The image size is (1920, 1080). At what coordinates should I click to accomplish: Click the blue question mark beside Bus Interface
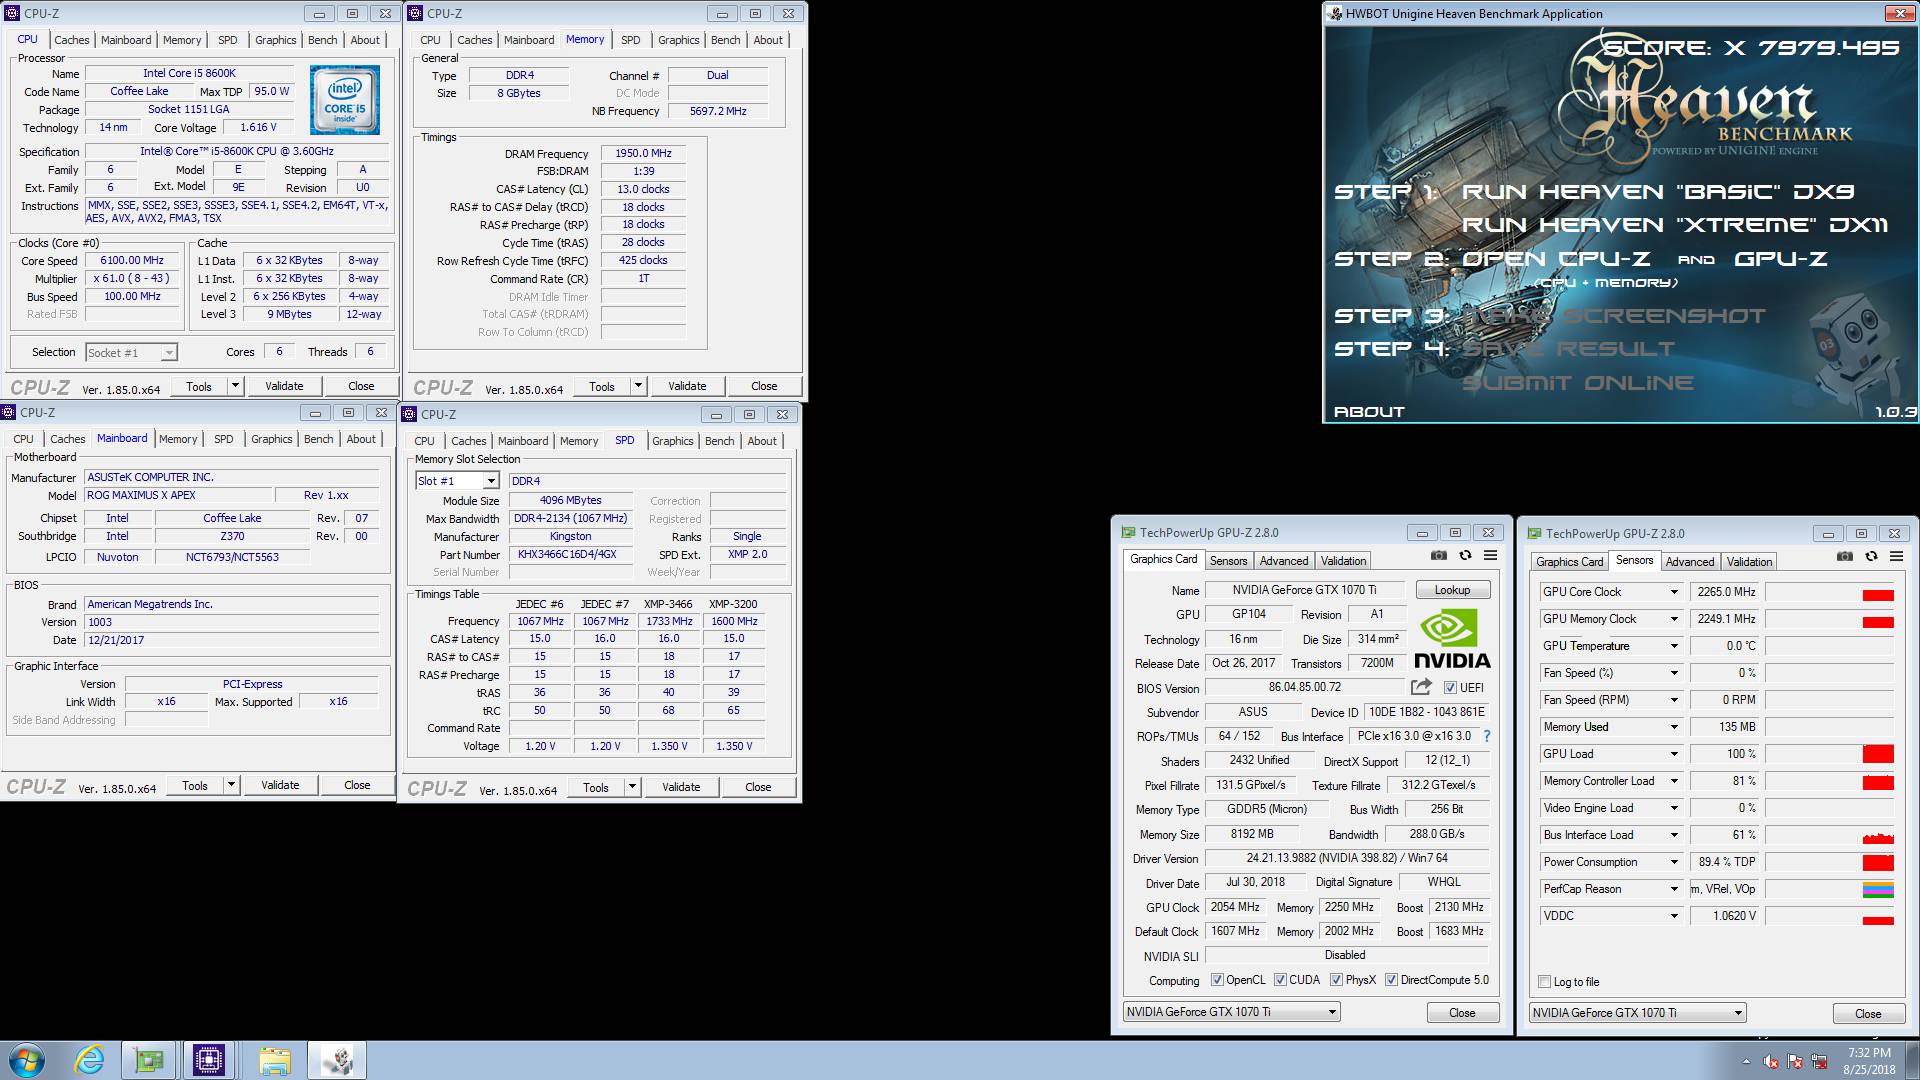point(1487,736)
